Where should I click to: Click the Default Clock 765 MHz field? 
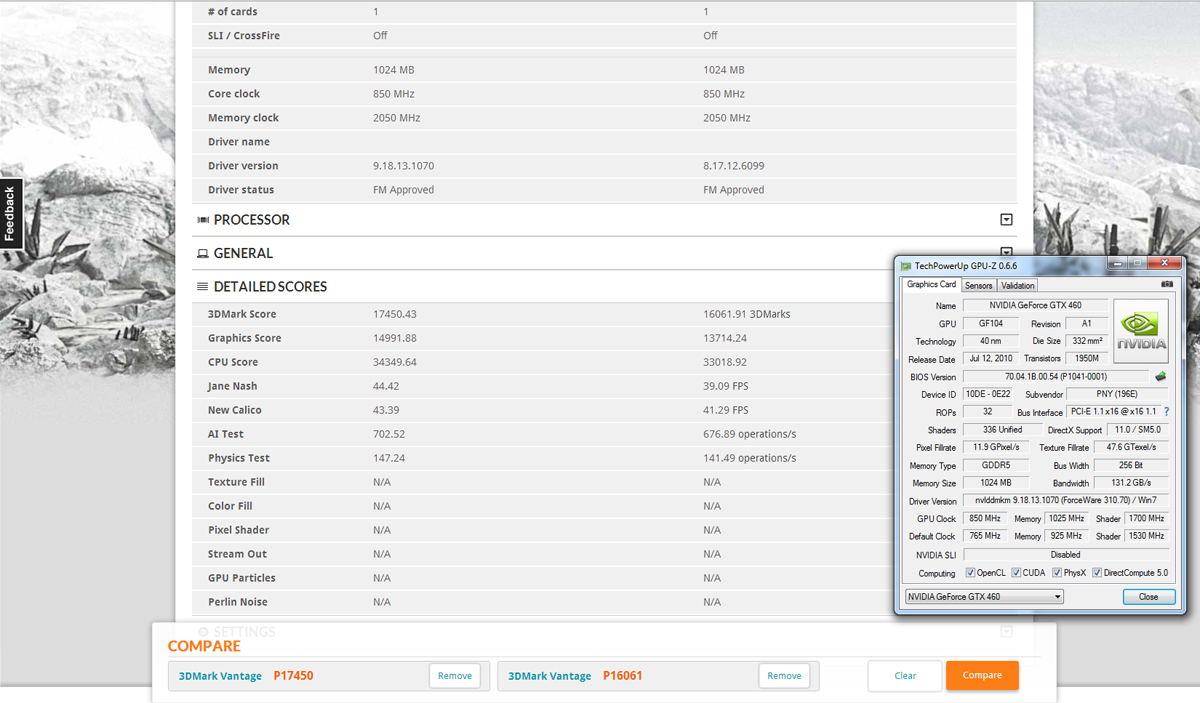coord(985,537)
